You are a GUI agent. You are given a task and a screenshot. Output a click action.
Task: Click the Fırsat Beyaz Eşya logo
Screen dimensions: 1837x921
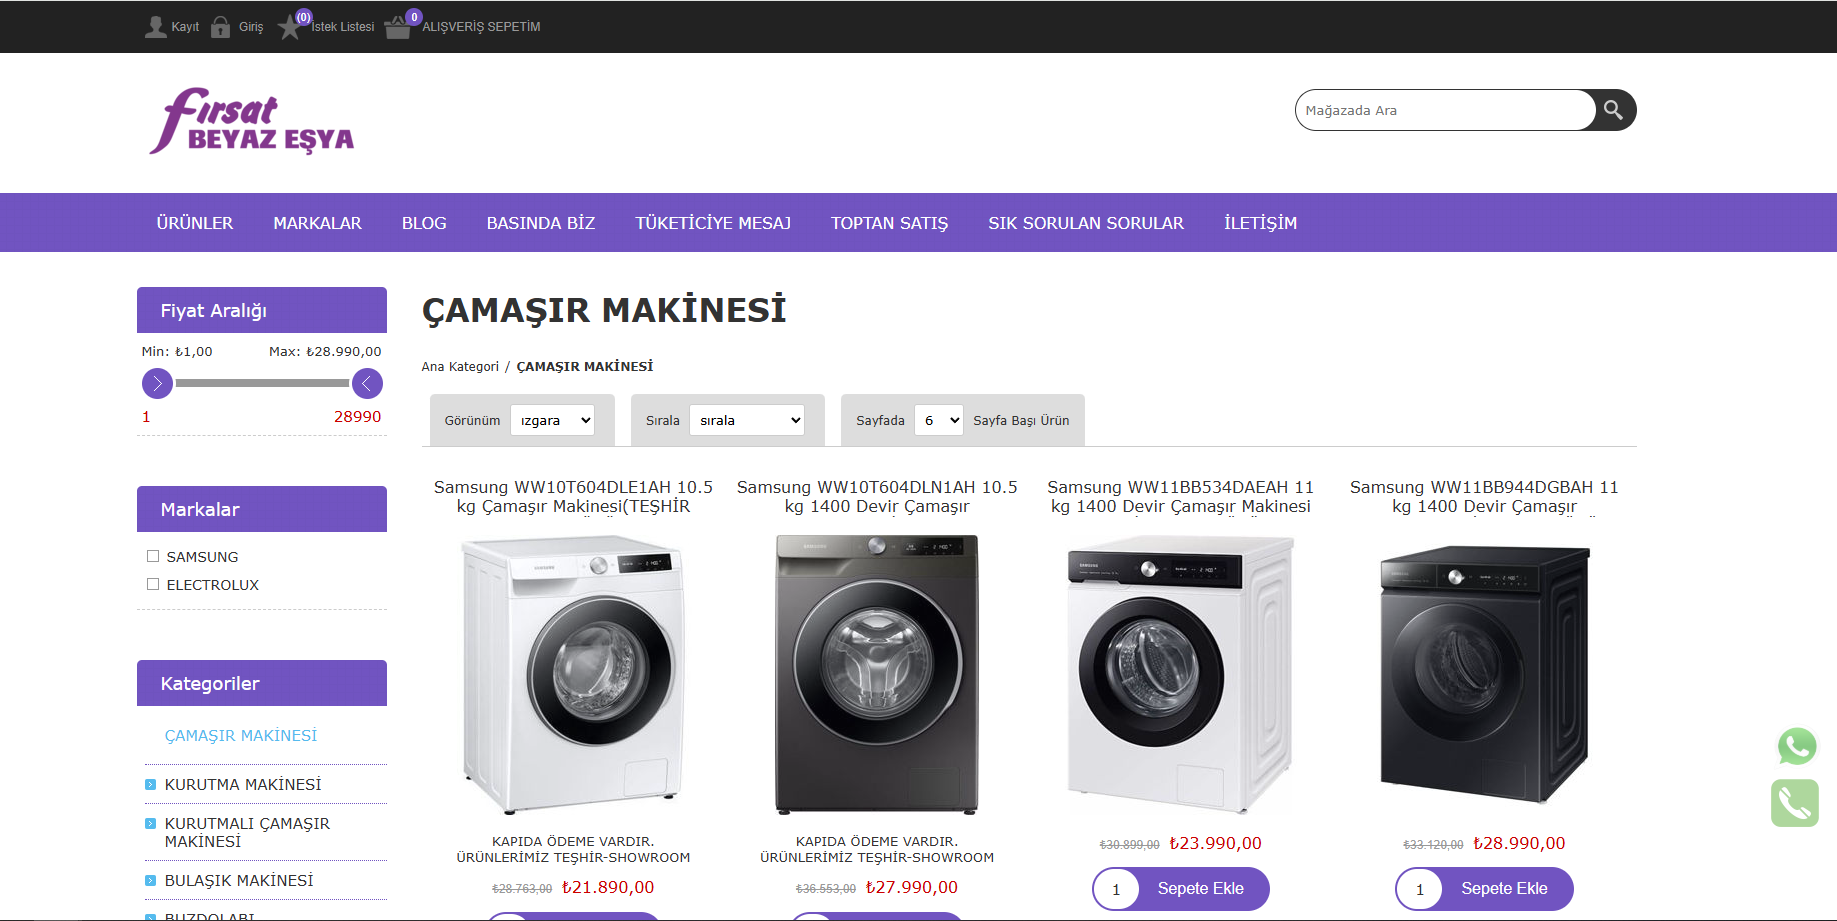pyautogui.click(x=252, y=122)
